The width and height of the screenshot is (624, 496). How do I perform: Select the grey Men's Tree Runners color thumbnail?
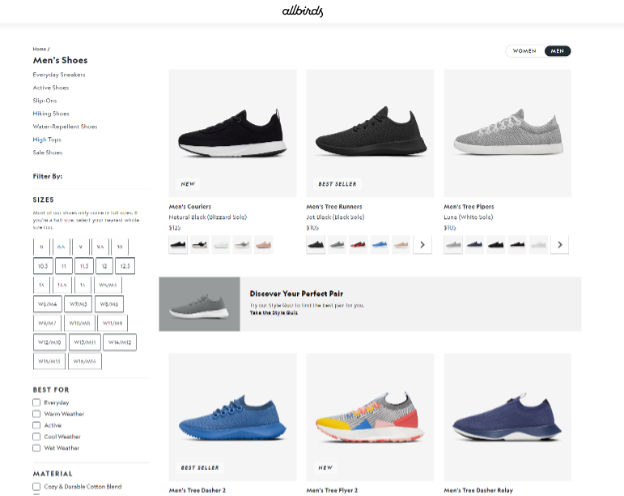click(x=337, y=244)
